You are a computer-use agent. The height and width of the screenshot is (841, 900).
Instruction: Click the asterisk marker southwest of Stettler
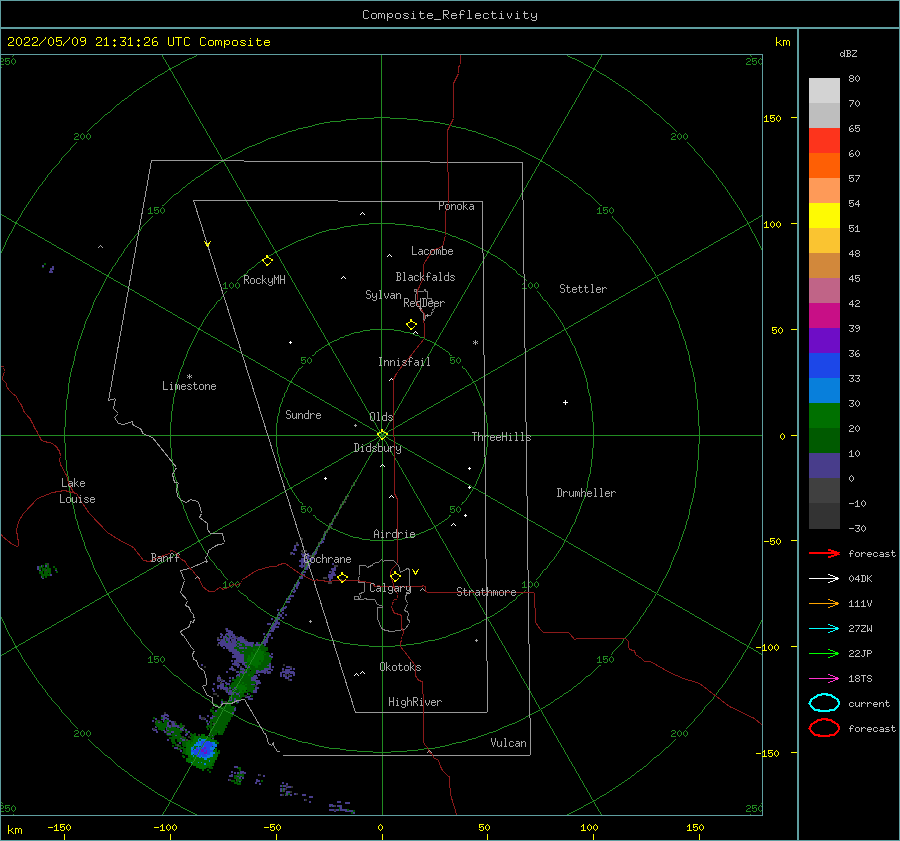point(475,343)
